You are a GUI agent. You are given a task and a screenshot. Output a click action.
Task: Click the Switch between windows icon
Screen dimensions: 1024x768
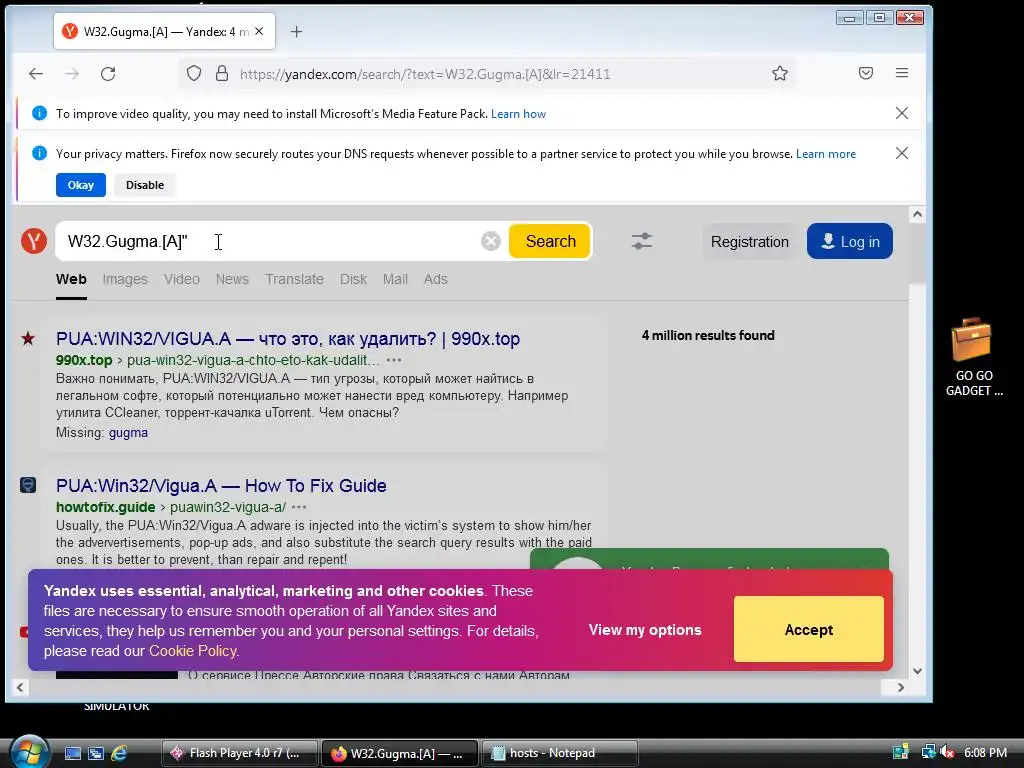coord(96,753)
